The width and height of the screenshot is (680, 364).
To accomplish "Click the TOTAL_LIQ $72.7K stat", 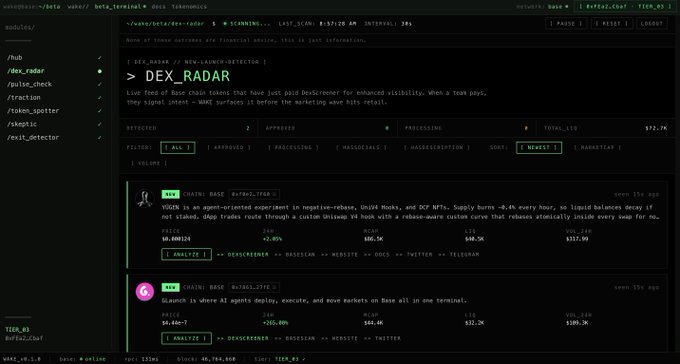I will click(x=607, y=128).
